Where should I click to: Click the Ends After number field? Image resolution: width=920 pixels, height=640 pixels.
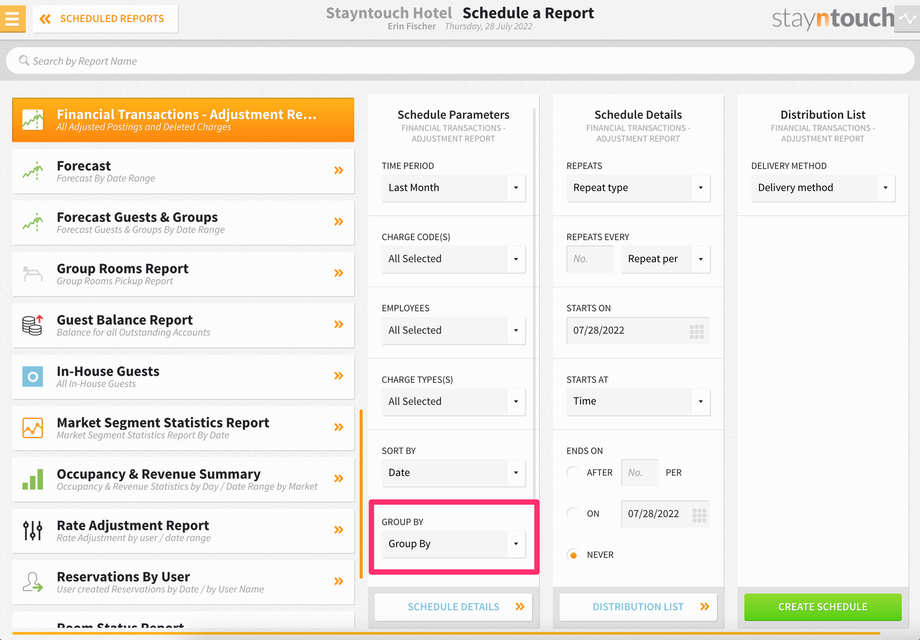640,473
